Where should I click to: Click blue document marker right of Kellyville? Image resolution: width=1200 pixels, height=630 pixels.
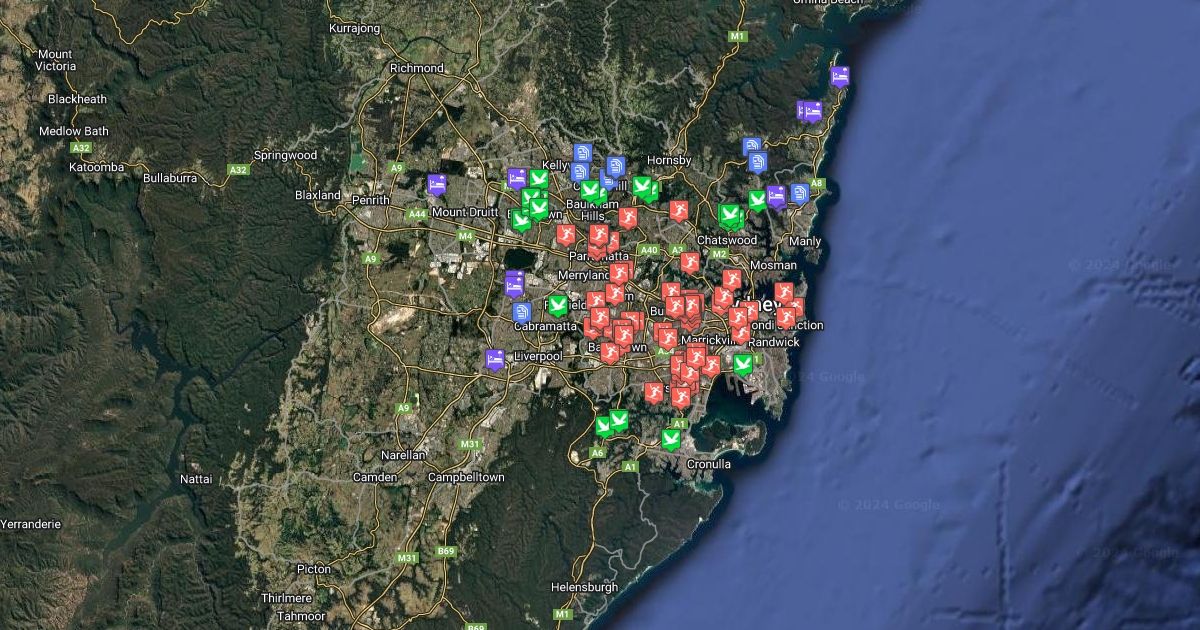pyautogui.click(x=583, y=153)
